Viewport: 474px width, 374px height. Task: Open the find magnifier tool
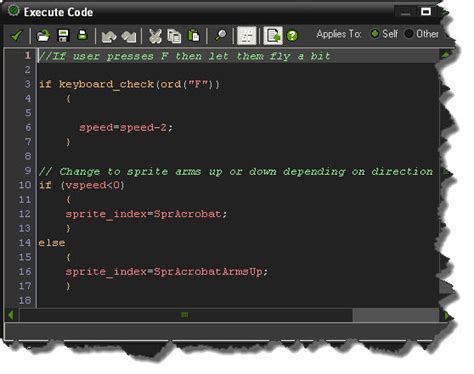point(220,35)
